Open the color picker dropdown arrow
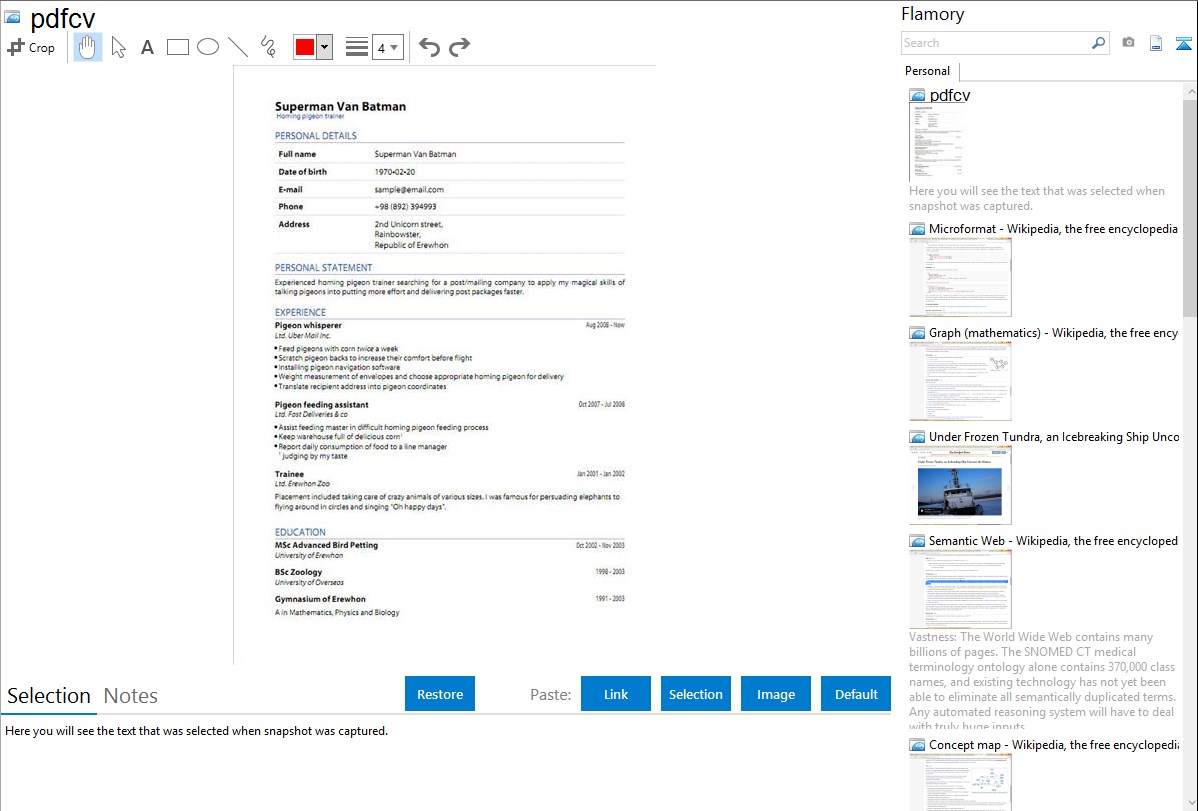 pos(324,47)
